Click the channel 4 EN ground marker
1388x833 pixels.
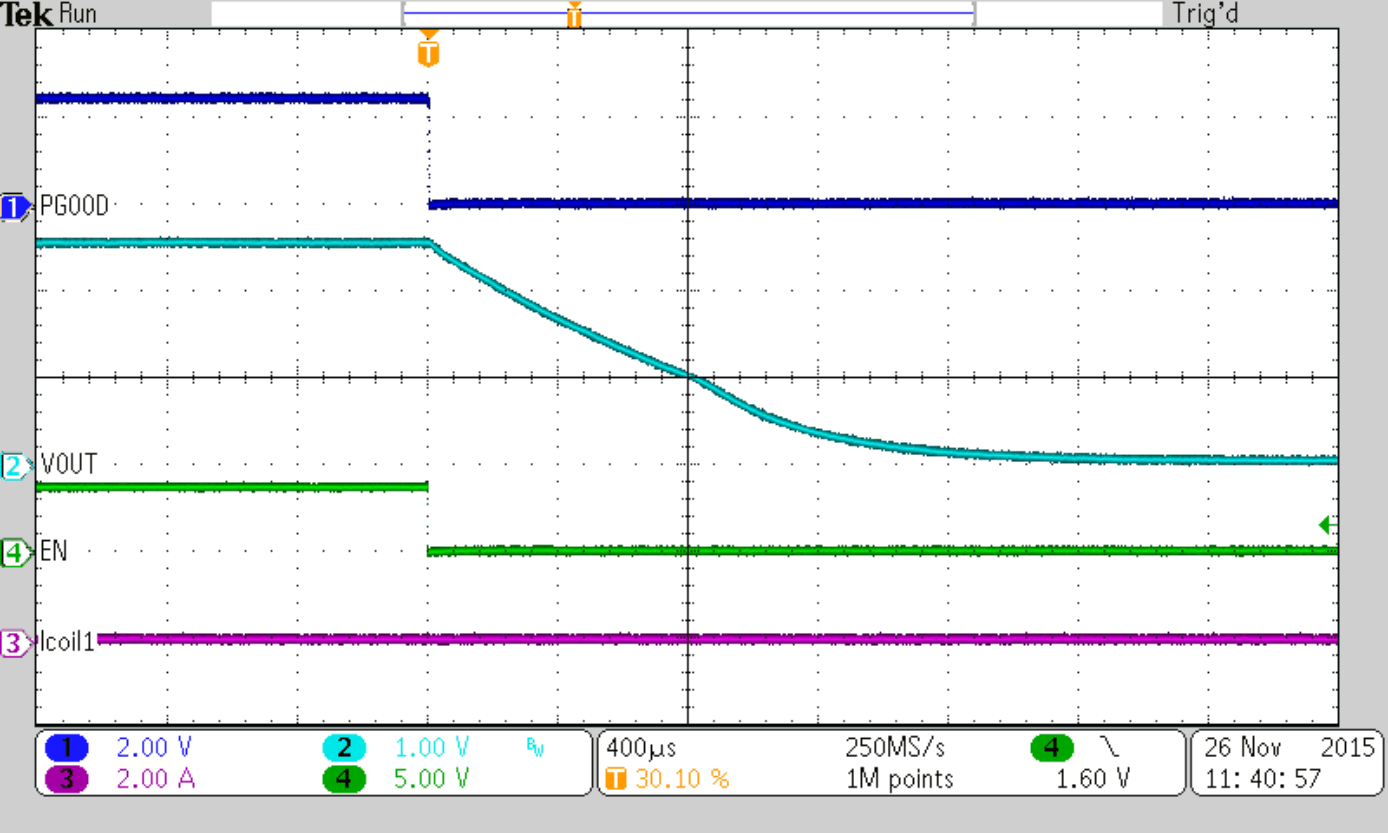coord(16,551)
